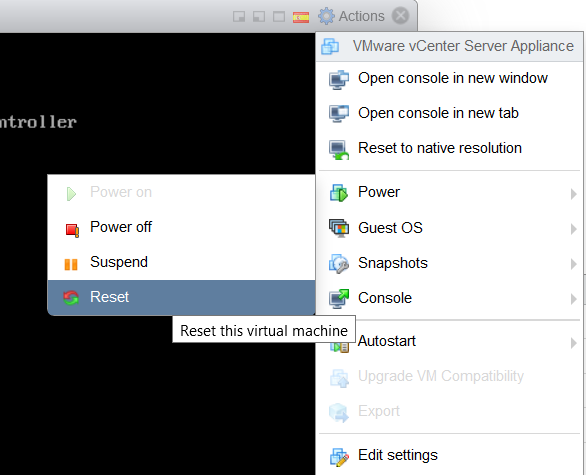Click the Edit settings pencil icon
Viewport: 586px width, 475px height.
point(339,457)
